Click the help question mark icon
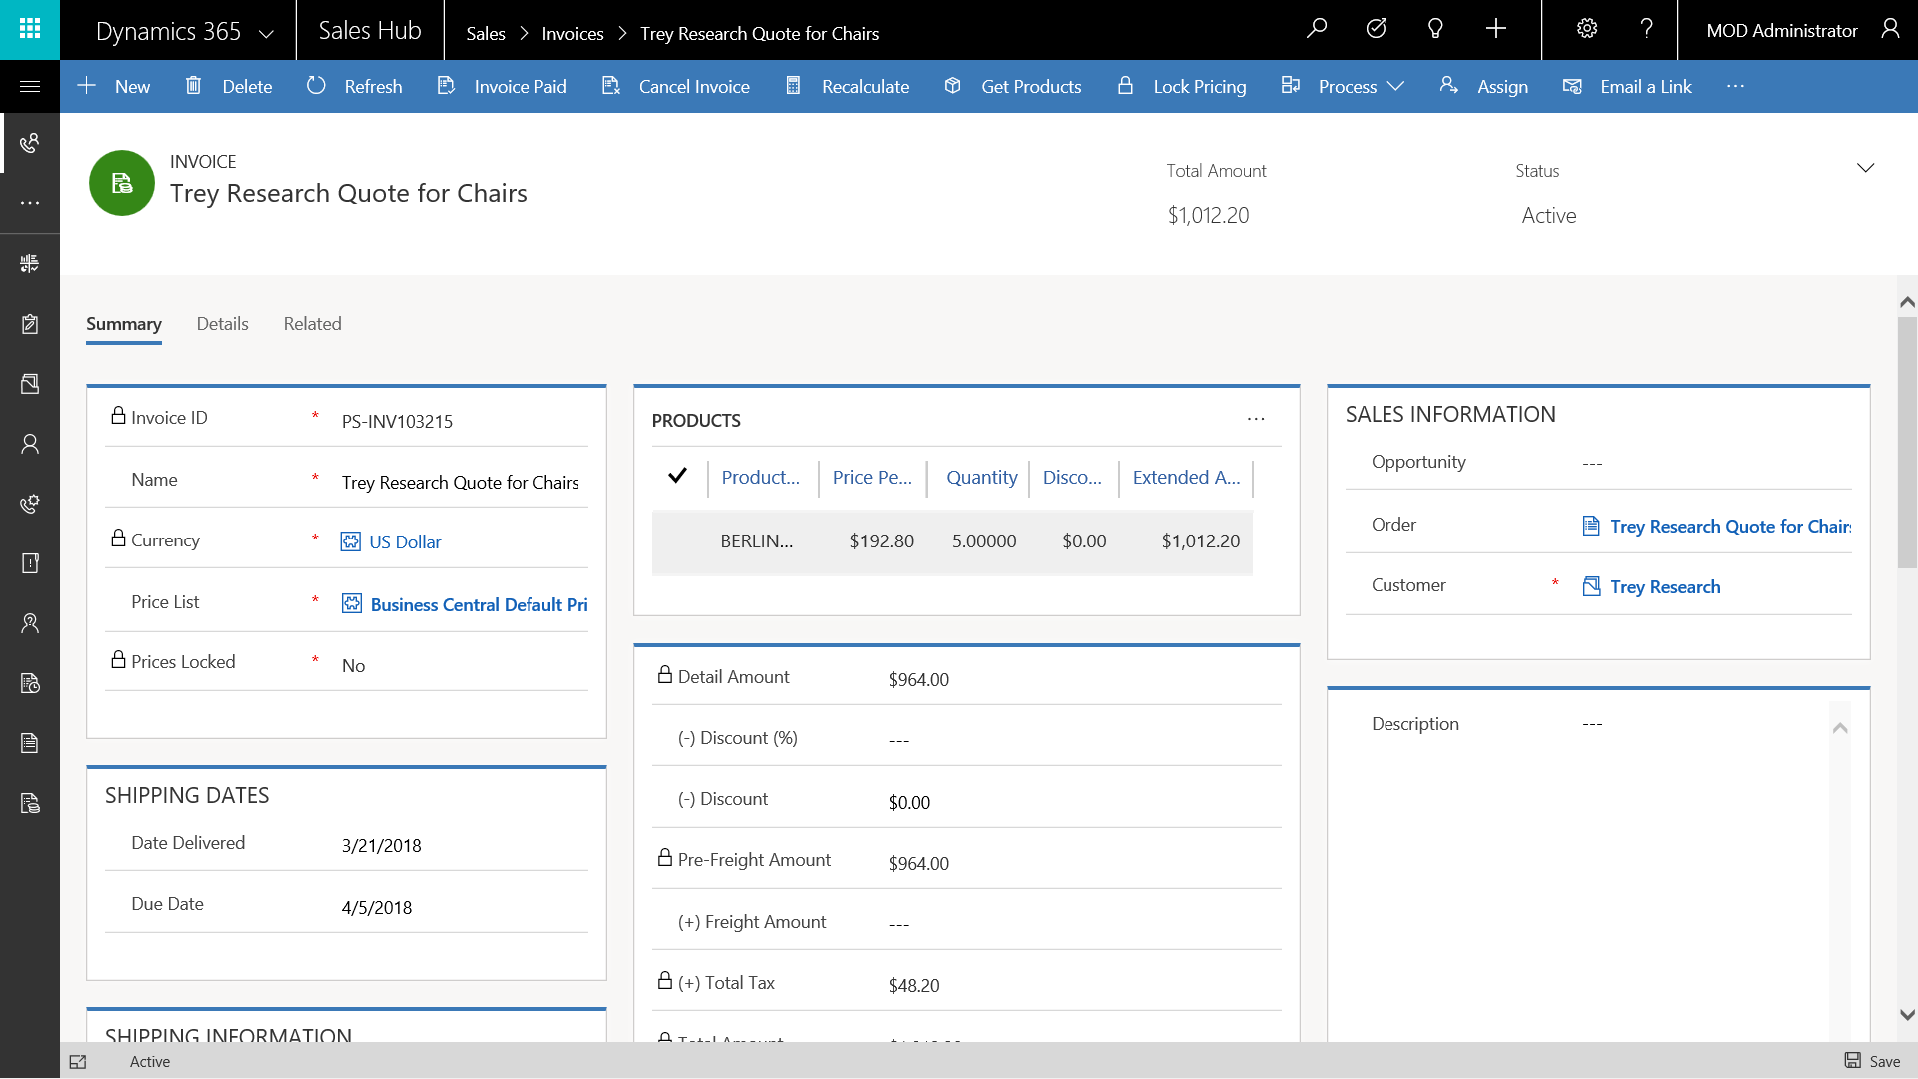 [x=1646, y=29]
